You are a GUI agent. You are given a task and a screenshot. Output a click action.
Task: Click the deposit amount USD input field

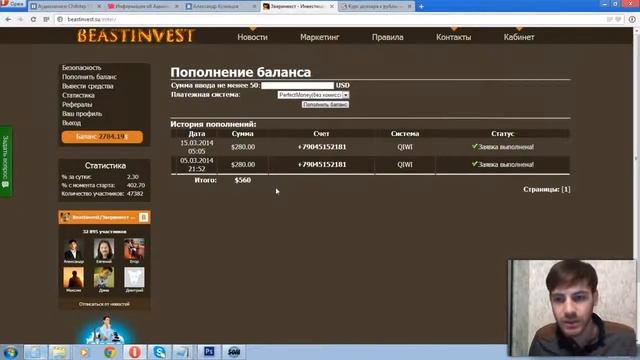coord(297,85)
